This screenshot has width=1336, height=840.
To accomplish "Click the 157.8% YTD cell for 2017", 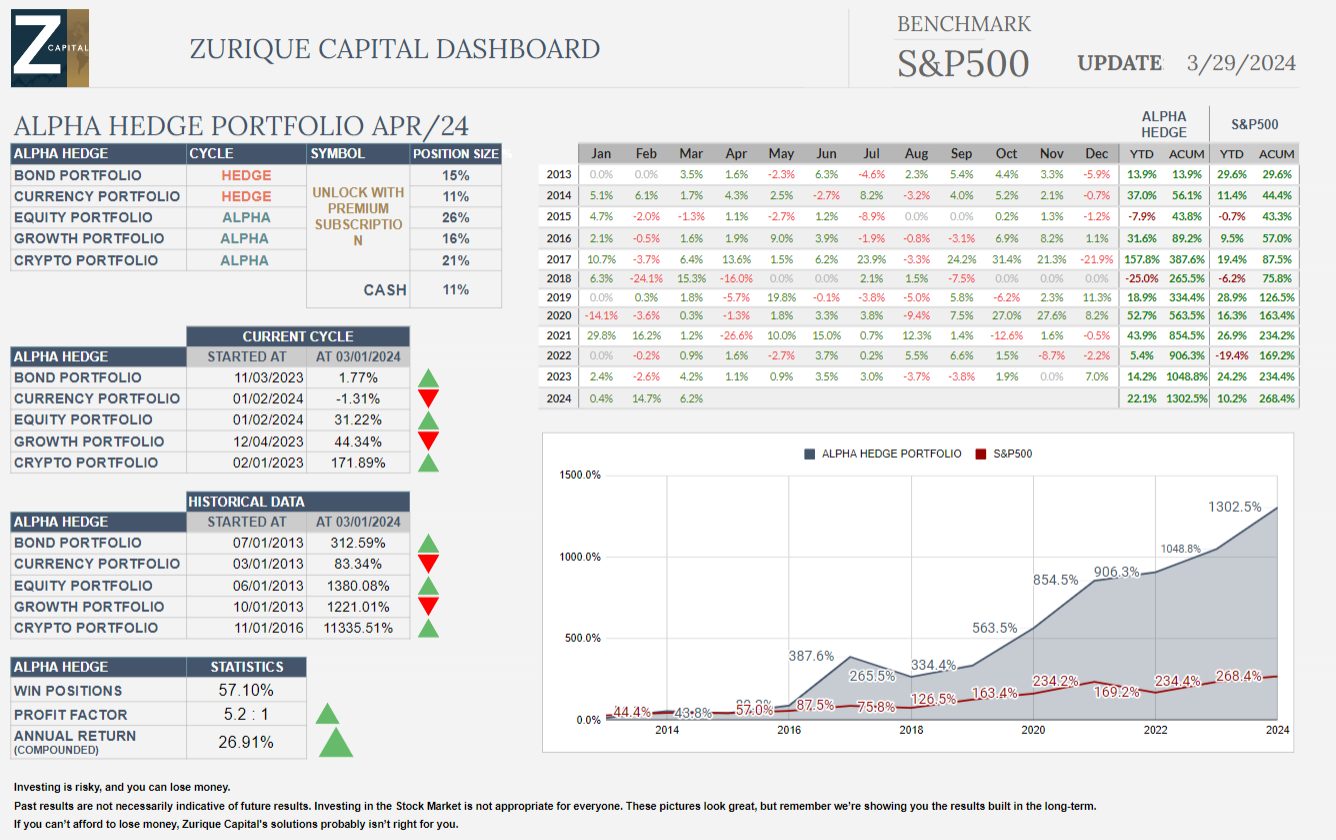I will 1143,258.
